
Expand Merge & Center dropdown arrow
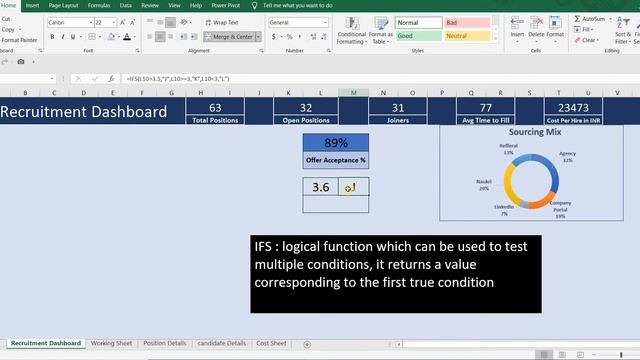258,37
